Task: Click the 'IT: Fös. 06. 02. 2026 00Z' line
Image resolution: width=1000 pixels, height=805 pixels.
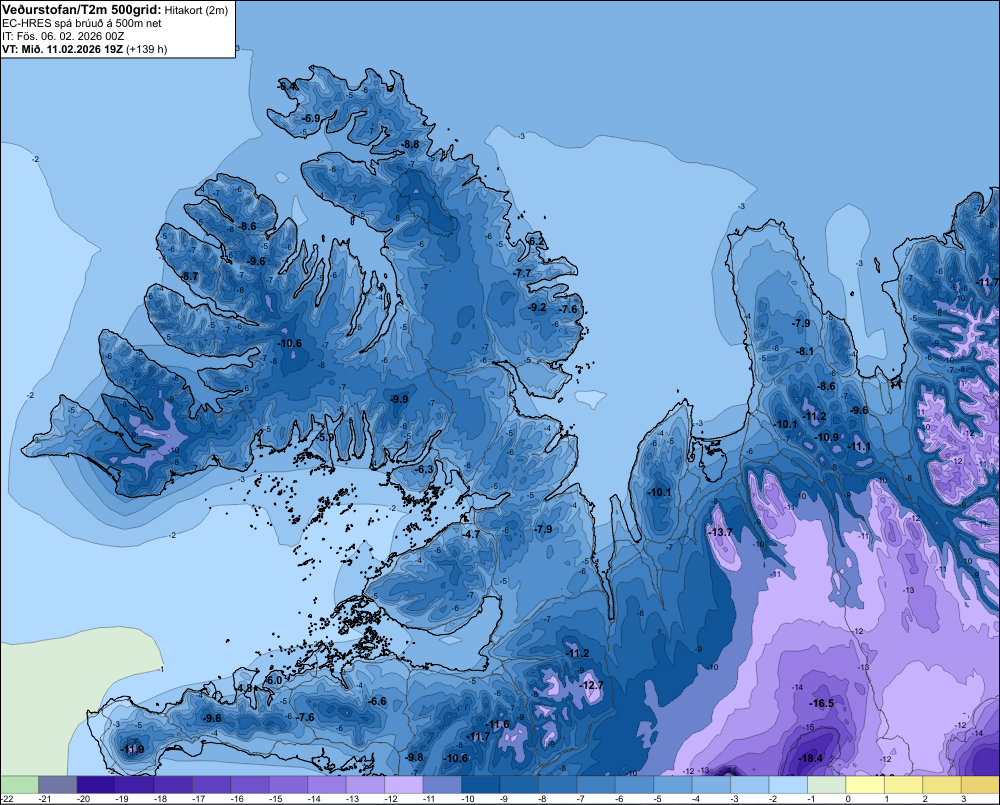Action: (63, 36)
